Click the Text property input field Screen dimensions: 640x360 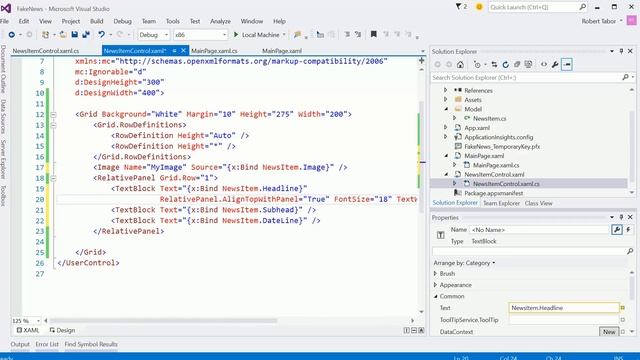(x=564, y=308)
